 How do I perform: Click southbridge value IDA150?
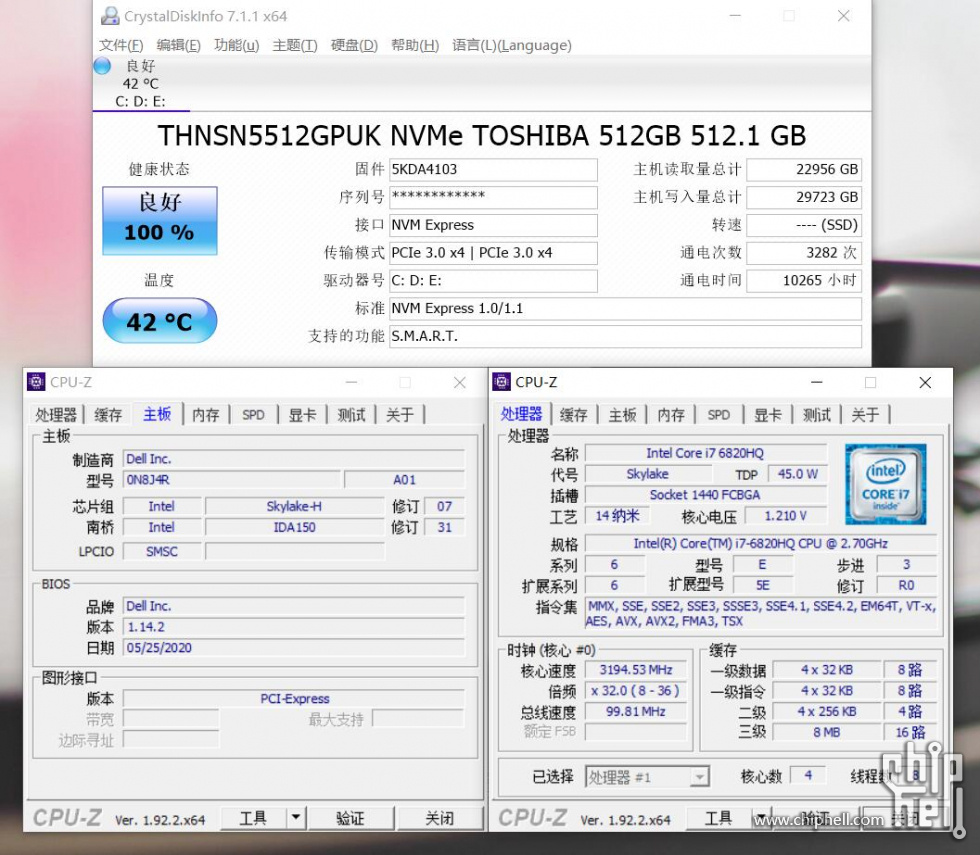point(294,527)
